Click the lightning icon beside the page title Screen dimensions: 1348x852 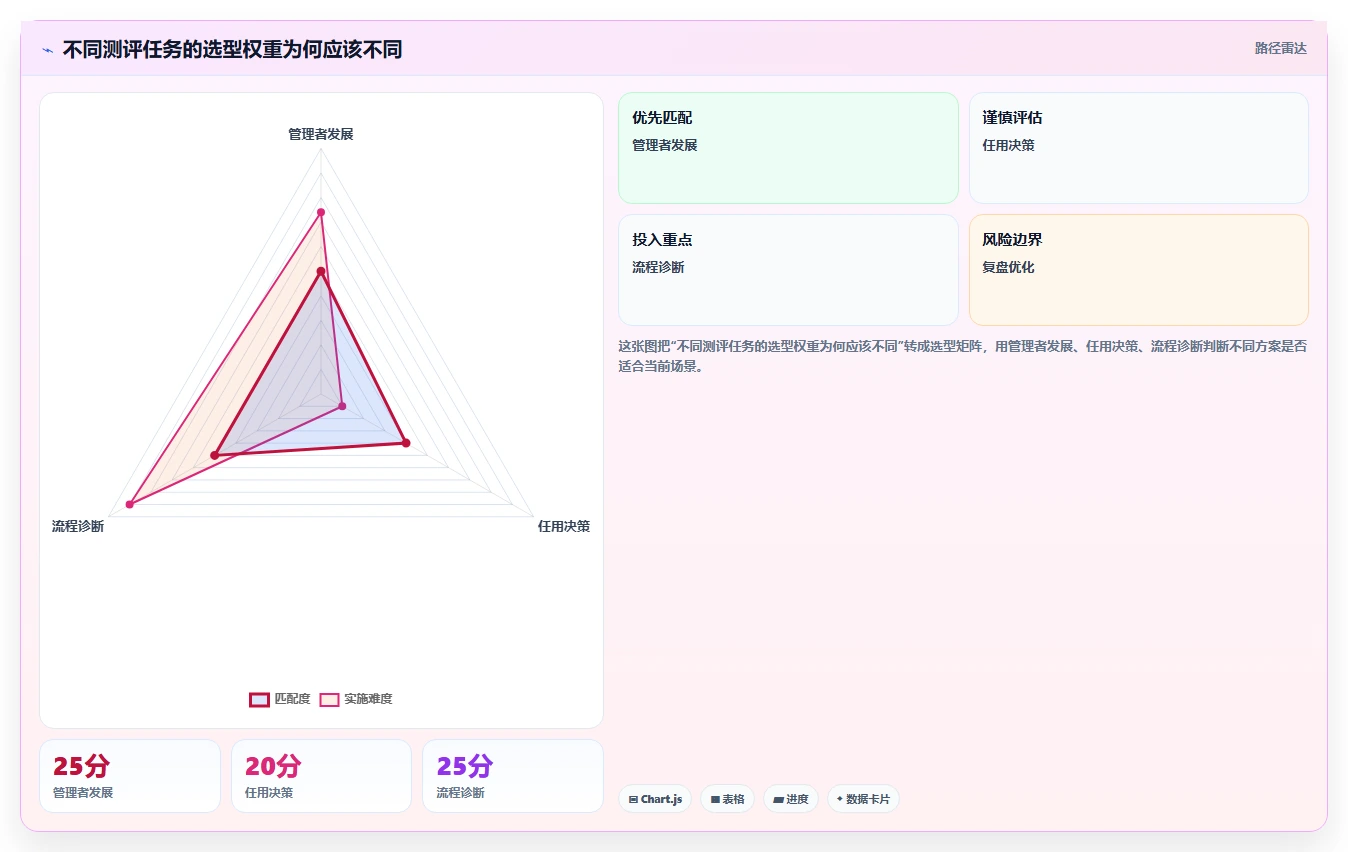[x=48, y=50]
